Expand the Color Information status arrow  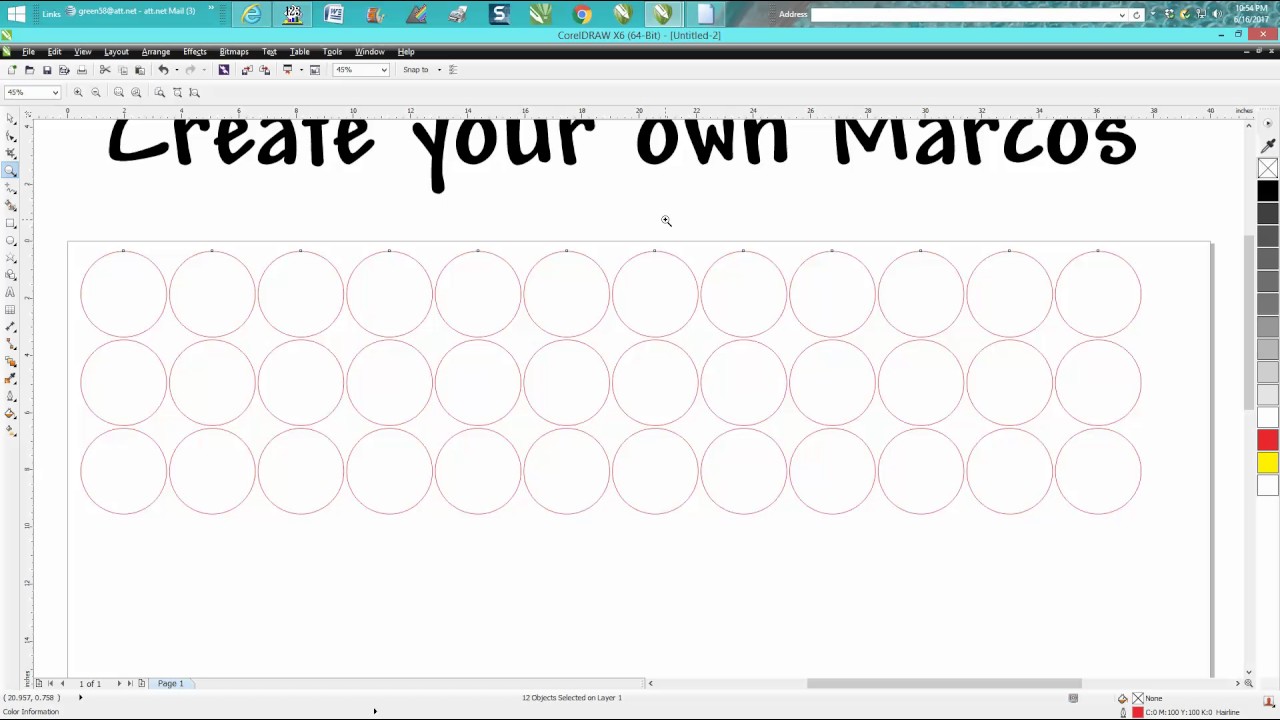pyautogui.click(x=375, y=712)
